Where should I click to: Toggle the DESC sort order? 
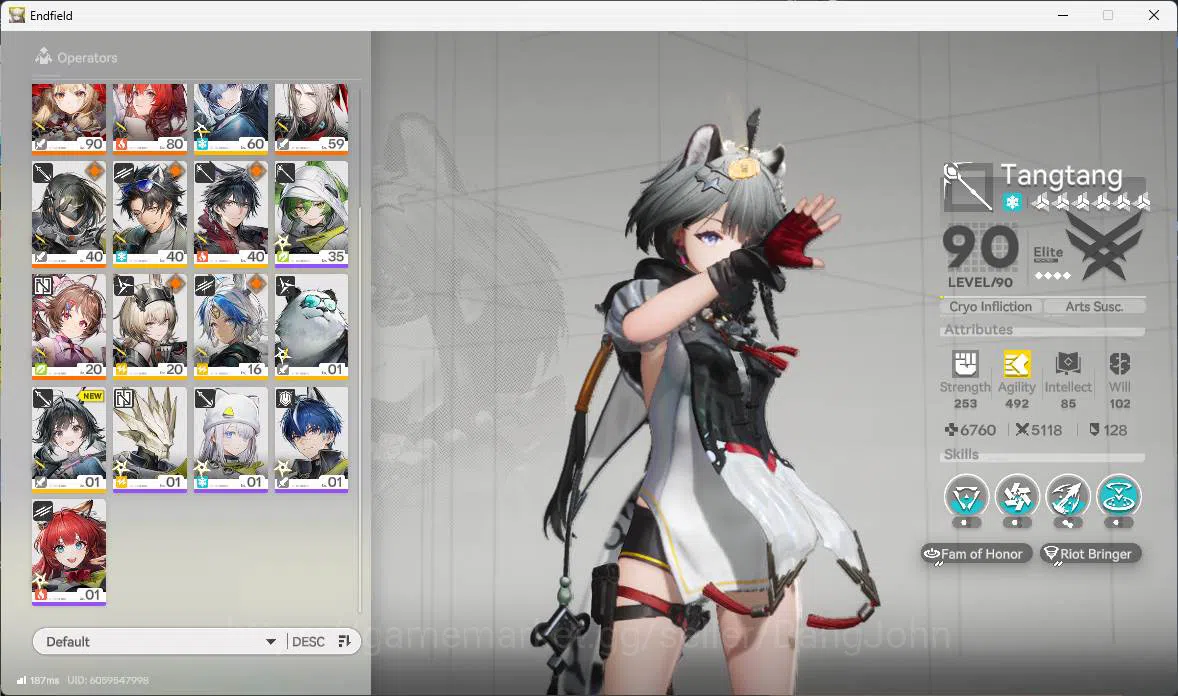308,642
